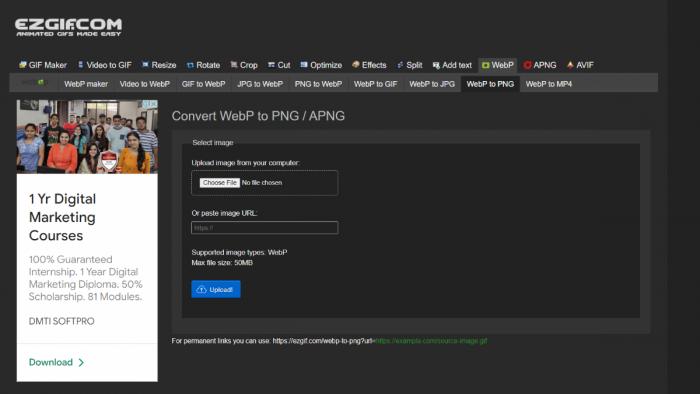This screenshot has height=394, width=700.
Task: Select the Video to GIF icon
Action: coord(81,65)
